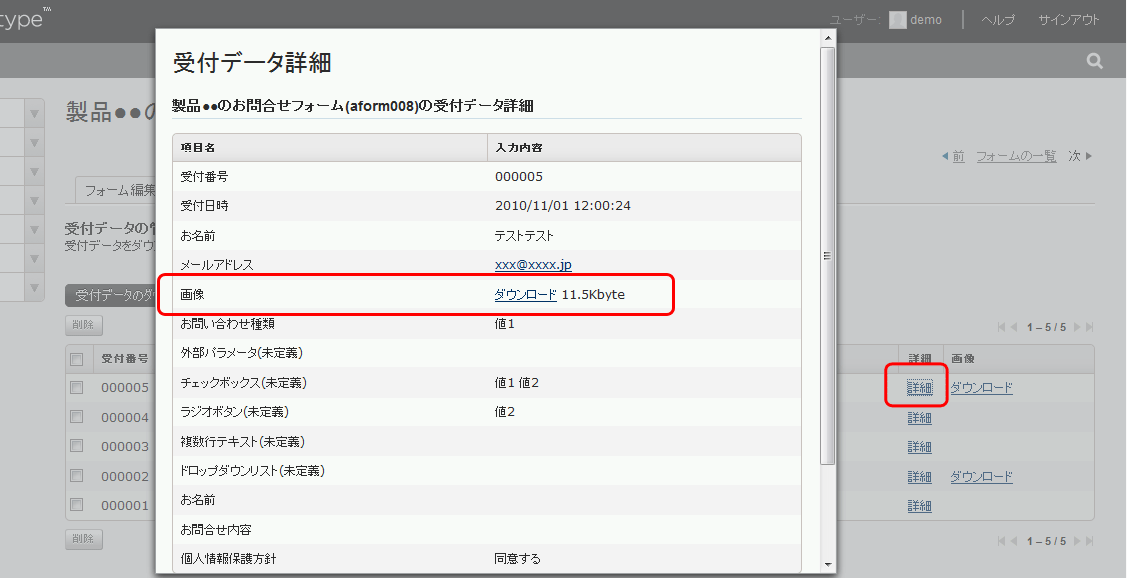Expand the second sidebar dropdown arrow
Image resolution: width=1127 pixels, height=578 pixels.
[34, 142]
